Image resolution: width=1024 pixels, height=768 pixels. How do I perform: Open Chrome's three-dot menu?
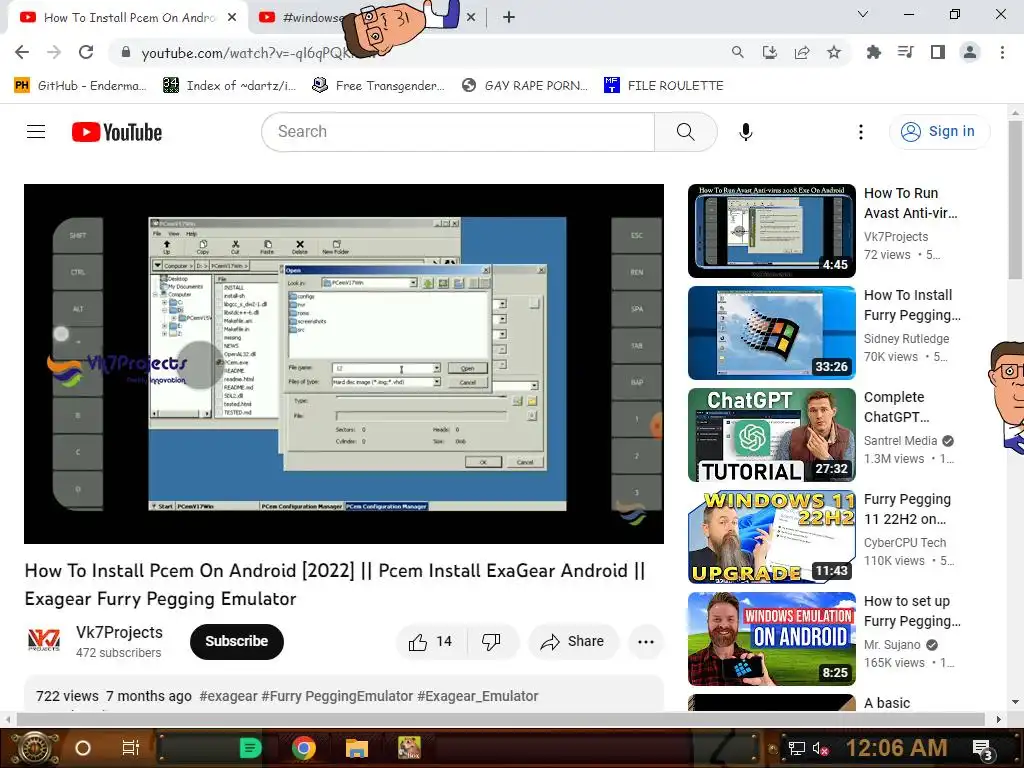pyautogui.click(x=1002, y=52)
